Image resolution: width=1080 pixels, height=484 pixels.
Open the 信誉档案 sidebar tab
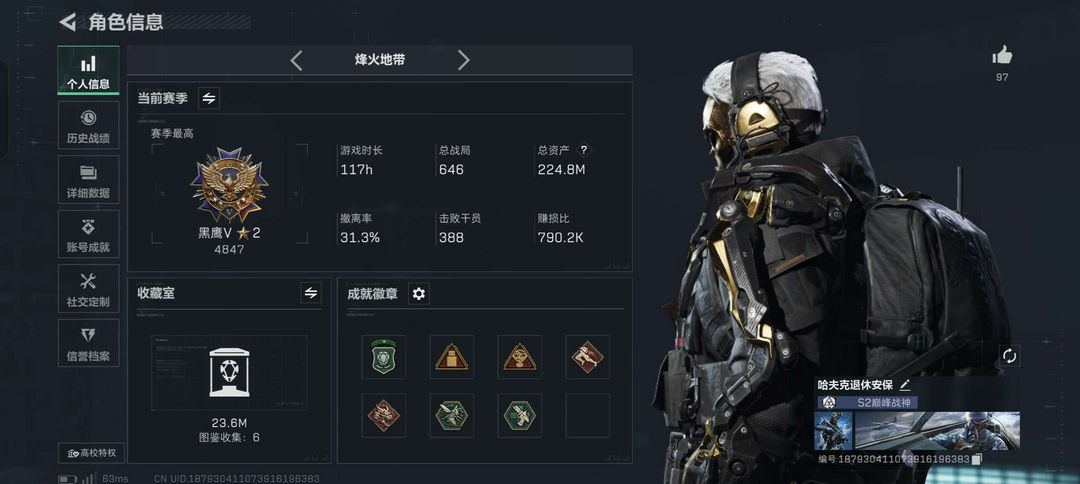pos(88,343)
